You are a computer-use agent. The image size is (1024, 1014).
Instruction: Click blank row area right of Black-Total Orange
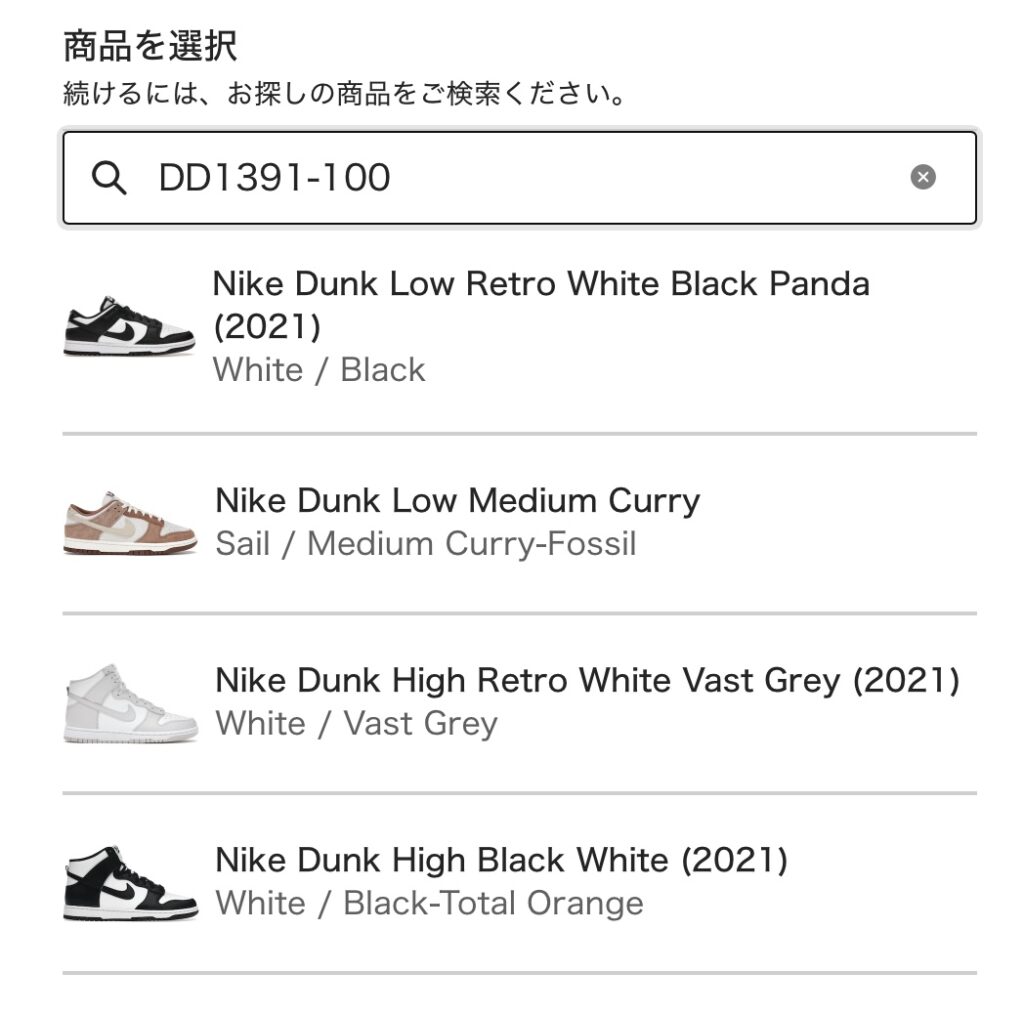810,904
